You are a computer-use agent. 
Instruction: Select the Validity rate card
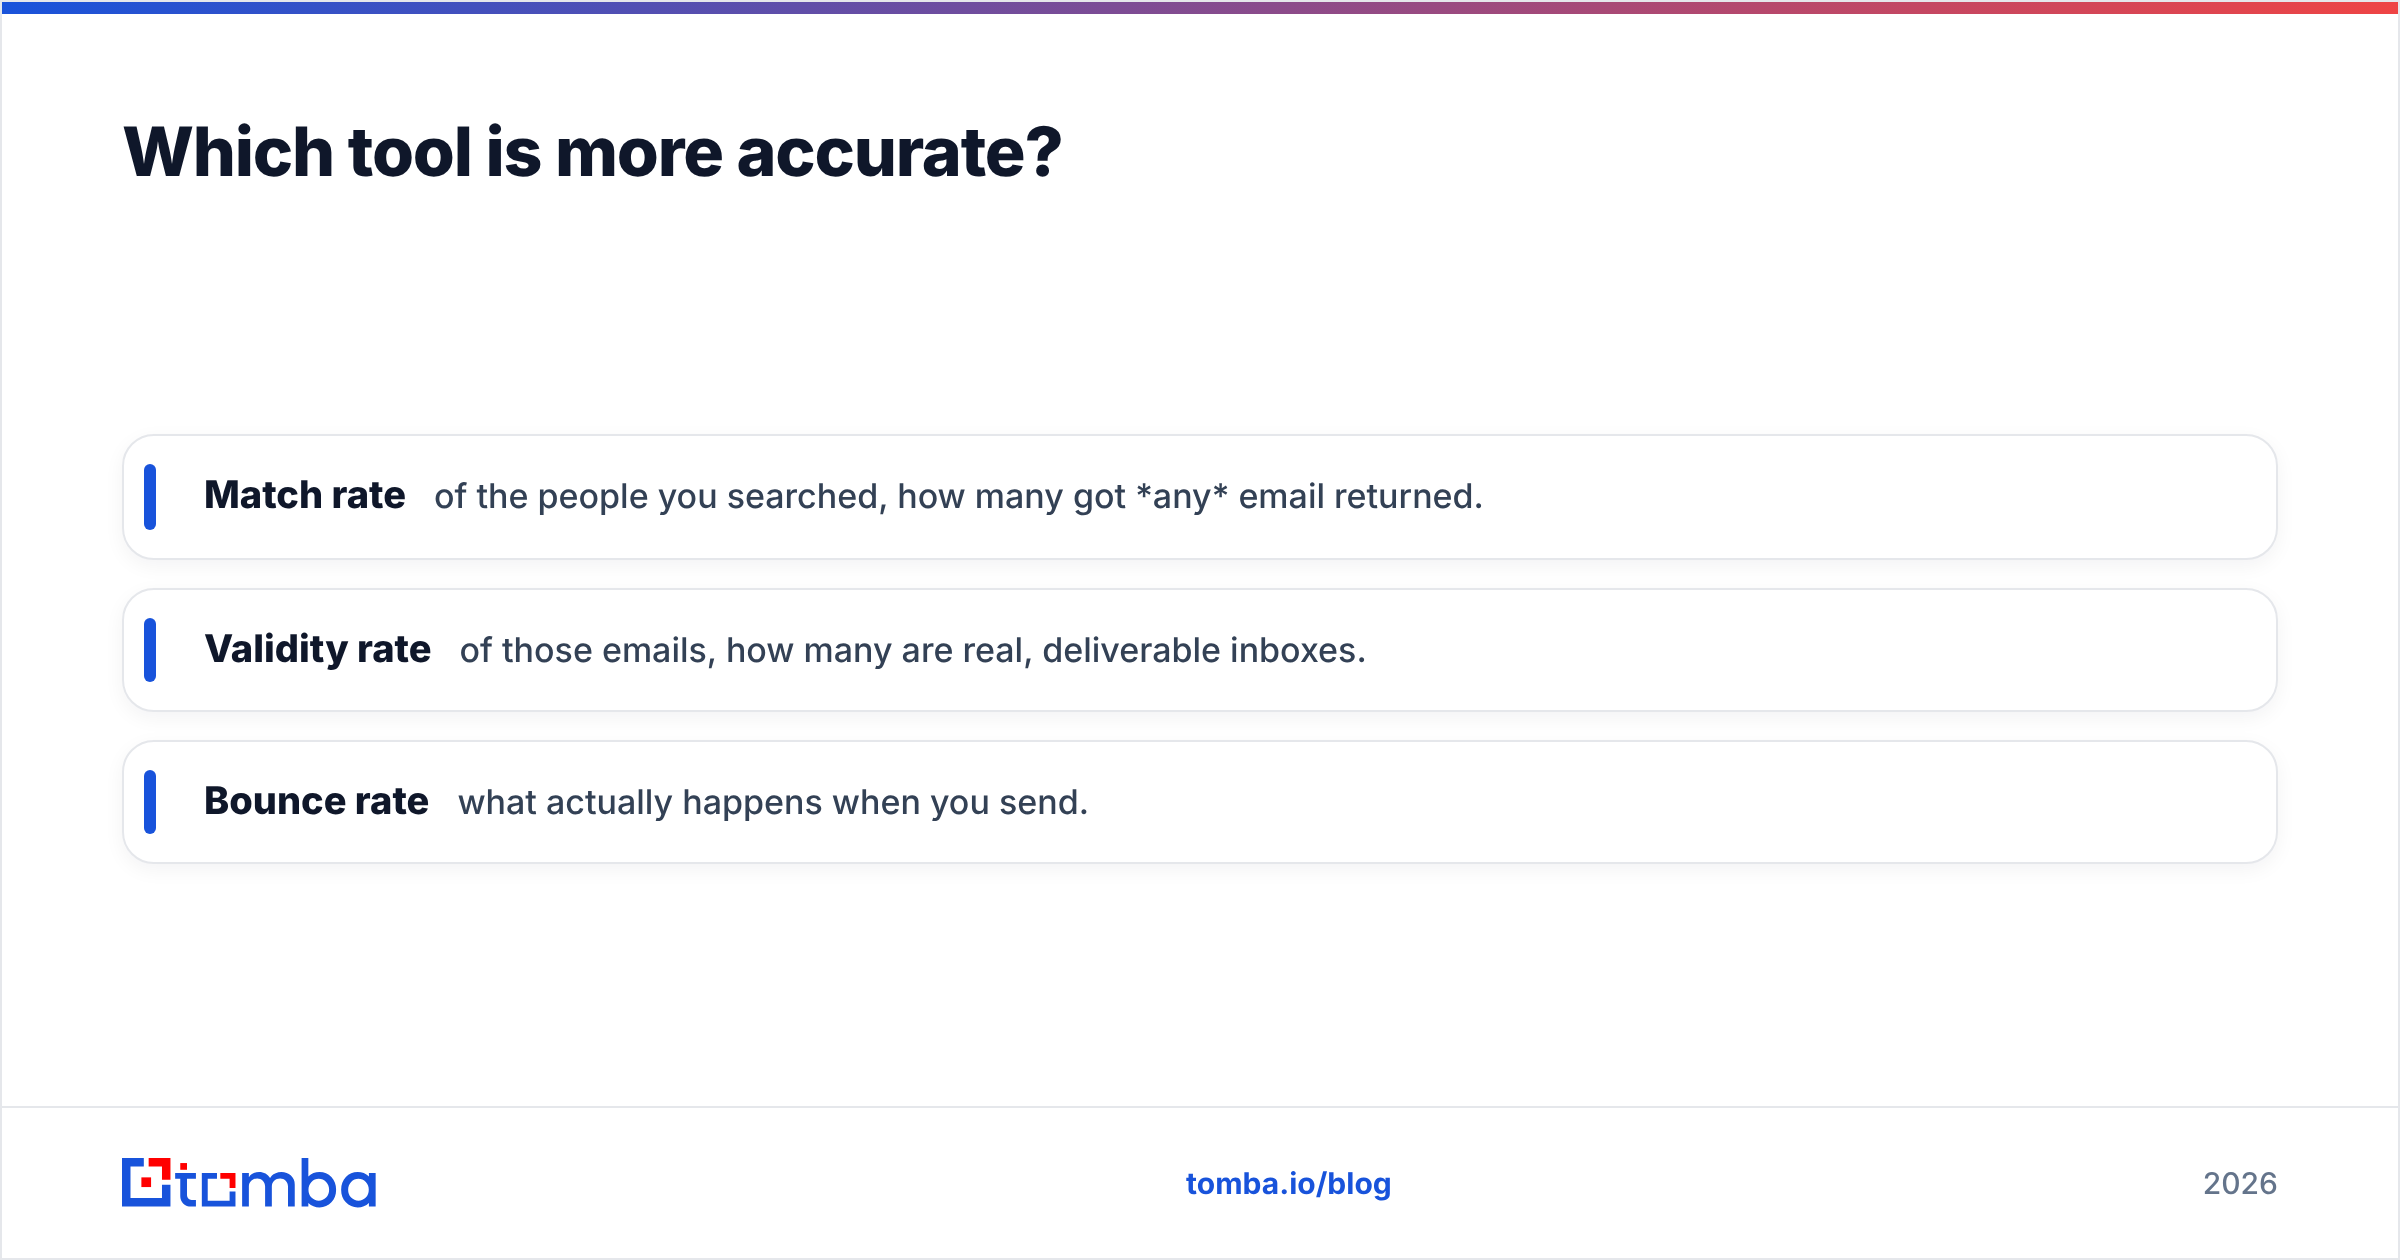click(x=1200, y=650)
